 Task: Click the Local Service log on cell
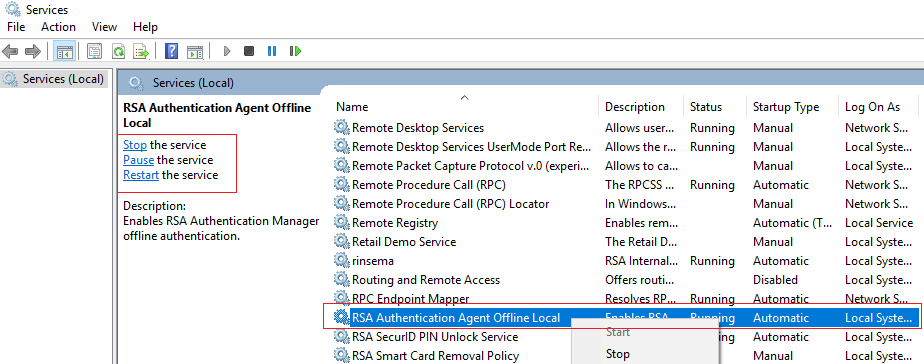[x=879, y=223]
